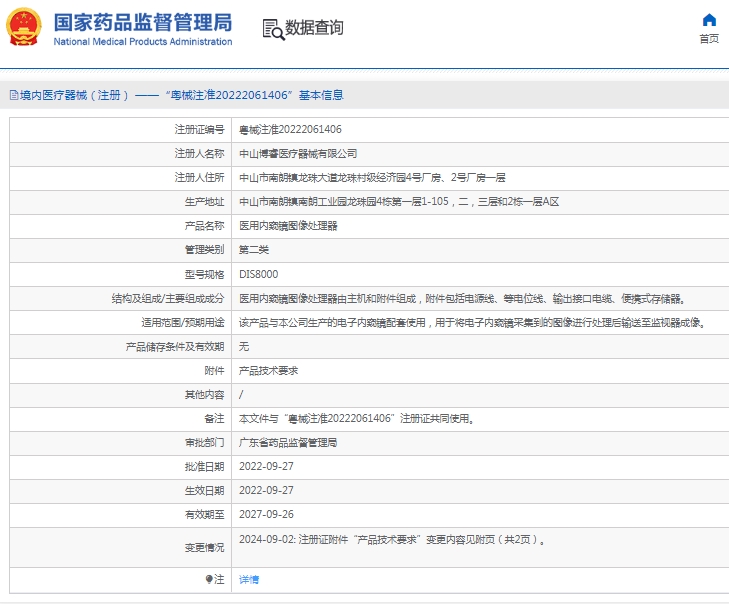Click the 注册证编号 row label
The image size is (729, 604).
click(199, 129)
